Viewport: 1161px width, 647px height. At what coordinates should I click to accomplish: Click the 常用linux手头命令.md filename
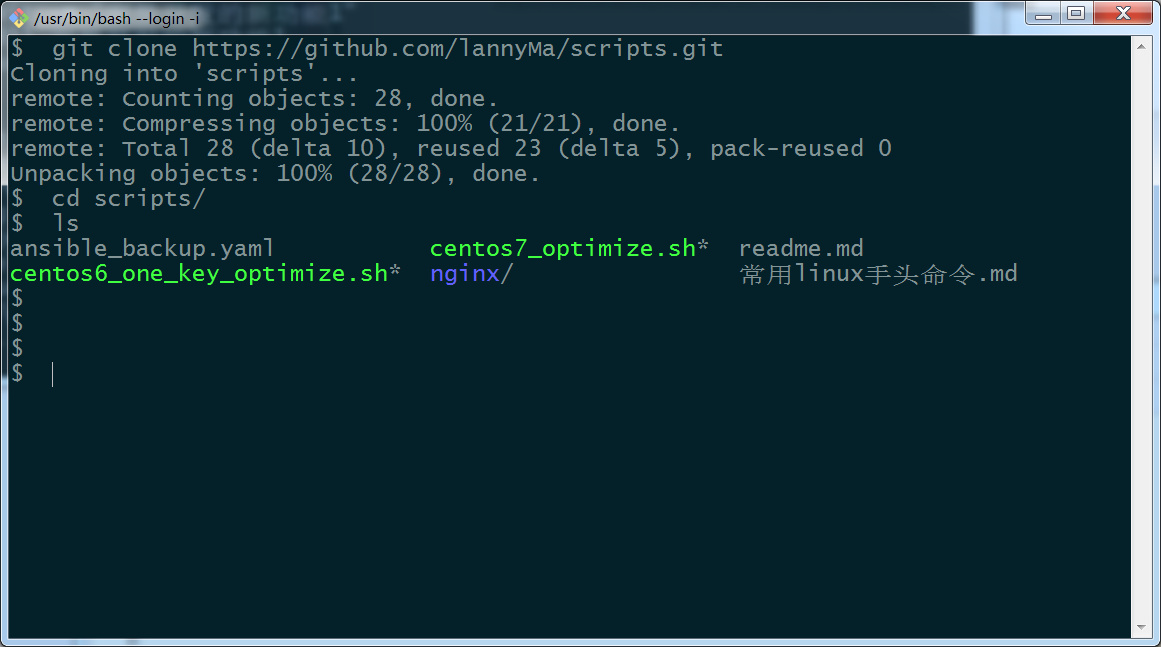(878, 275)
